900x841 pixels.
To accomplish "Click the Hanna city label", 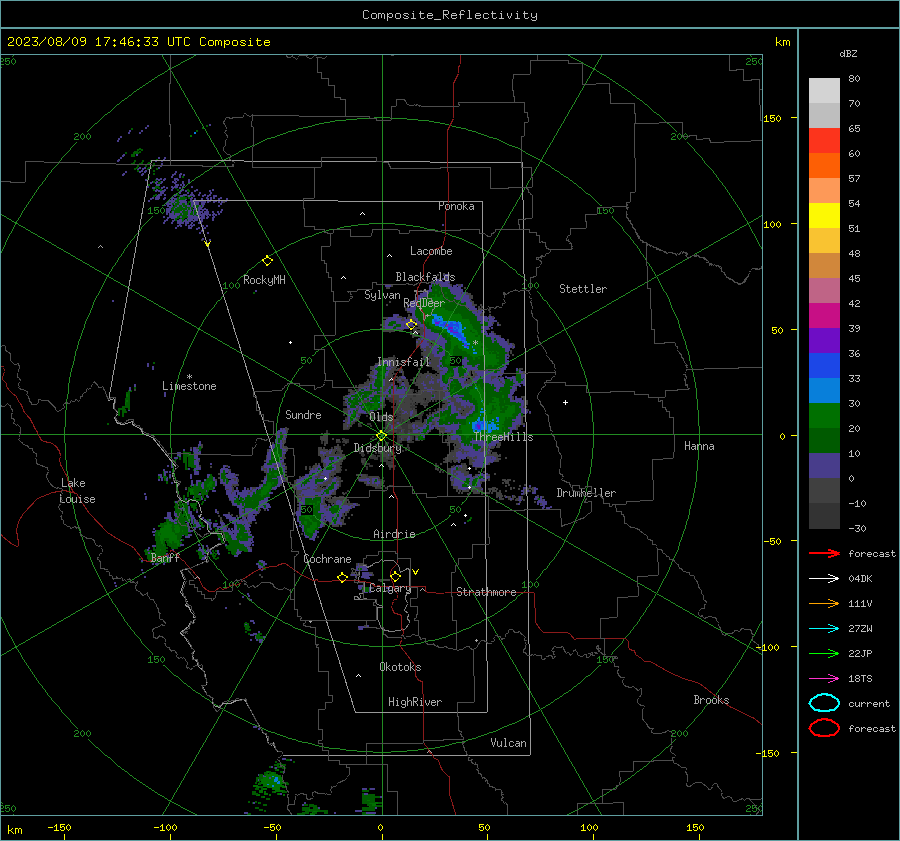I will pos(699,446).
